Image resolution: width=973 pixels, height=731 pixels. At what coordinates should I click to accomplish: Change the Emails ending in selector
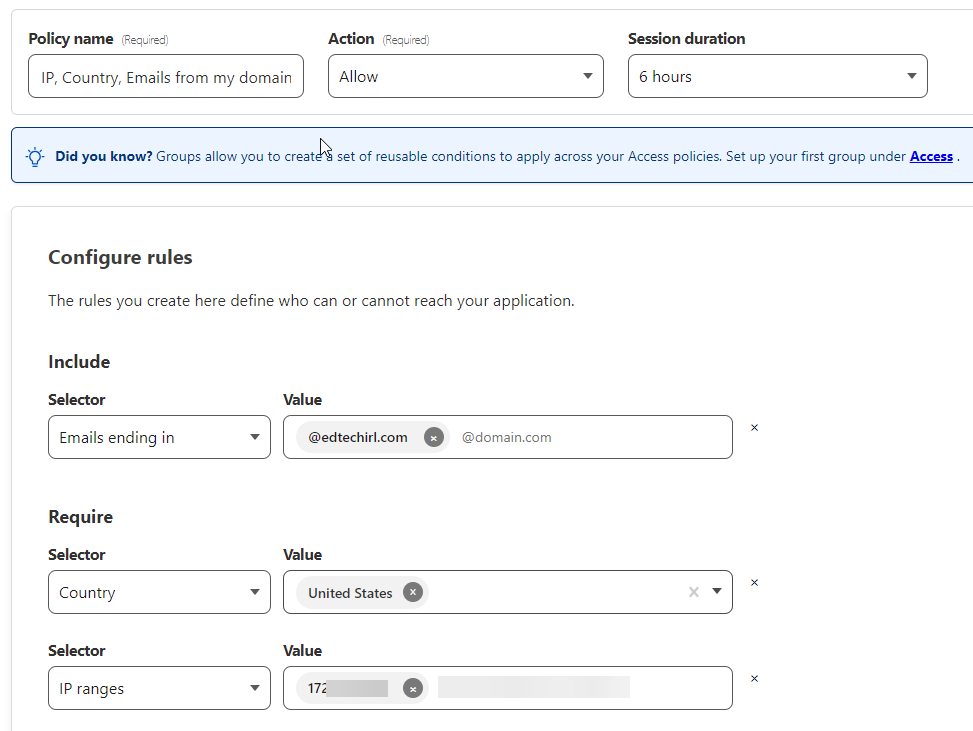click(x=159, y=437)
